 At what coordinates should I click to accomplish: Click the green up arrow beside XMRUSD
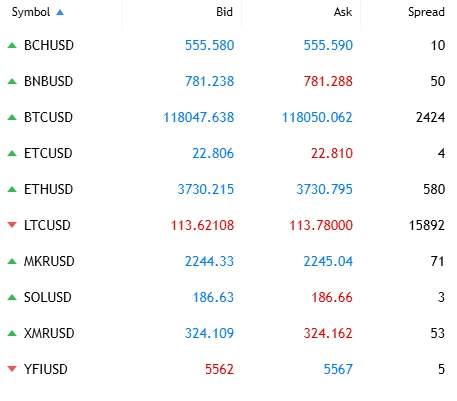pyautogui.click(x=12, y=333)
